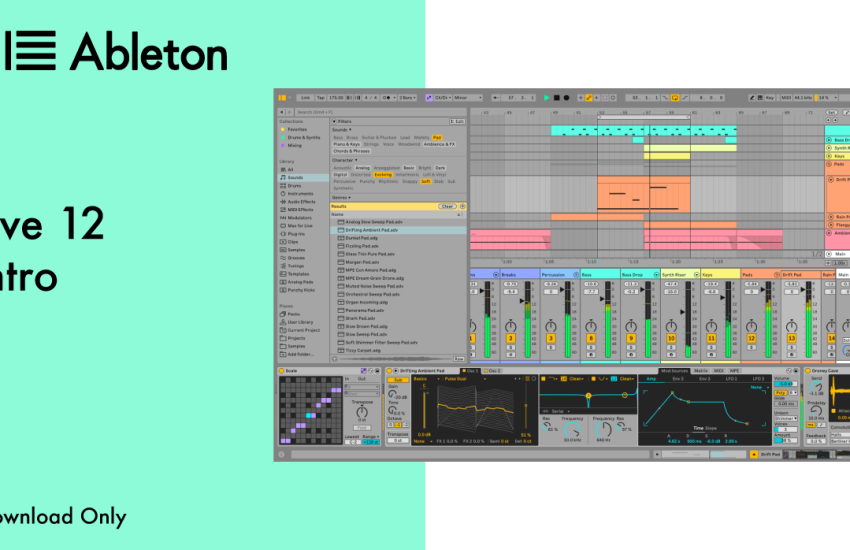850x550 pixels.
Task: Open the Minor scale dropdown
Action: coord(468,98)
